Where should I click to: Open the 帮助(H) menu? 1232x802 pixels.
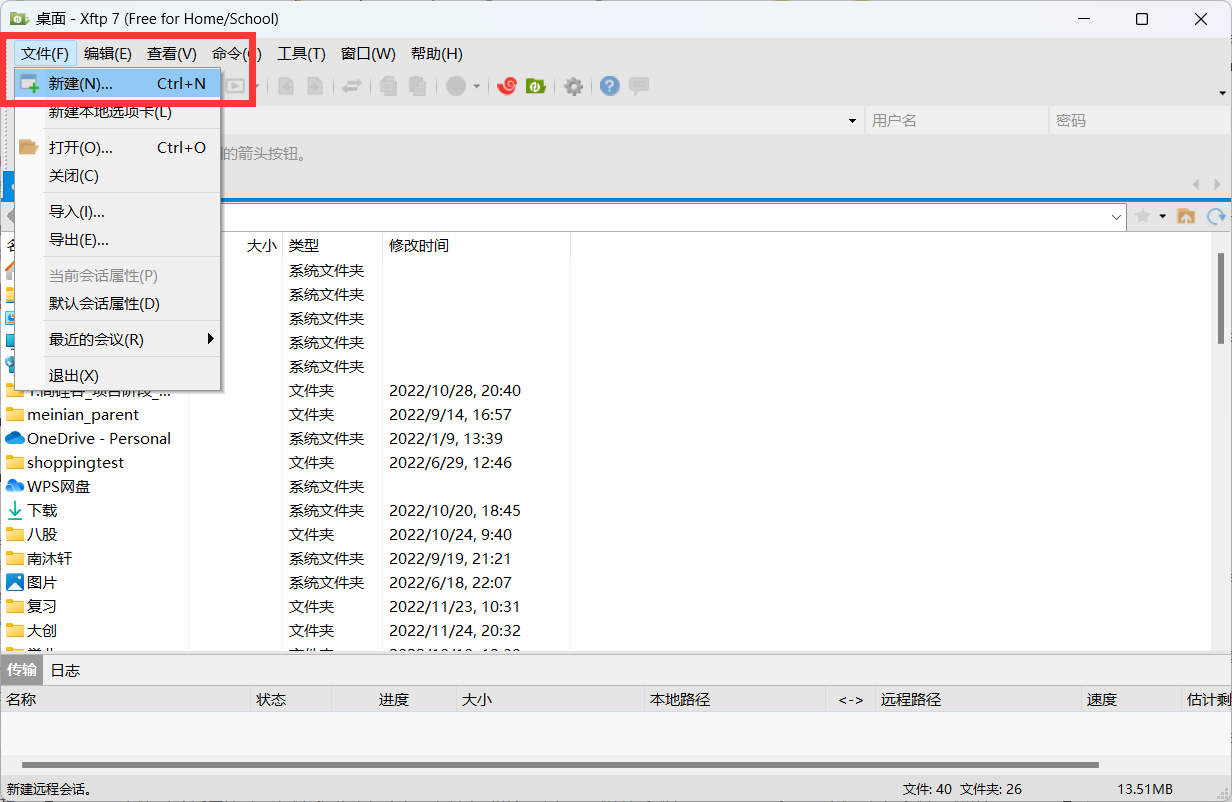coord(437,54)
